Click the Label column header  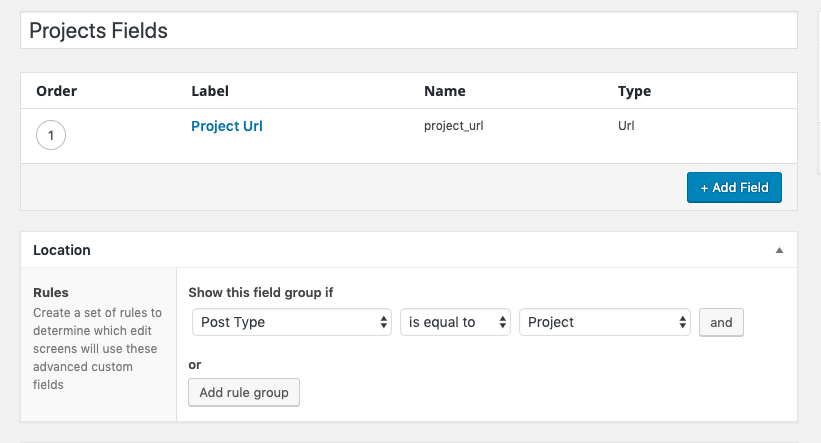click(210, 91)
